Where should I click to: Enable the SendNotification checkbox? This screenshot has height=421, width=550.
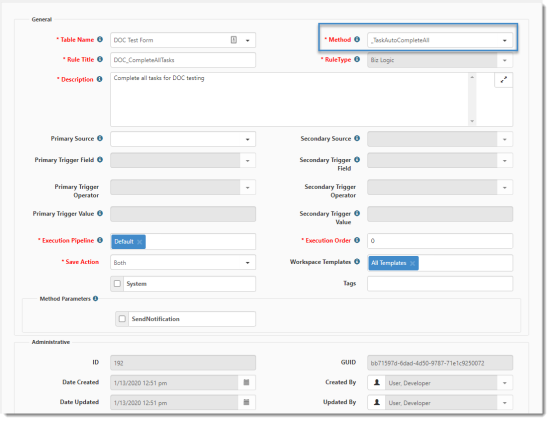122,319
